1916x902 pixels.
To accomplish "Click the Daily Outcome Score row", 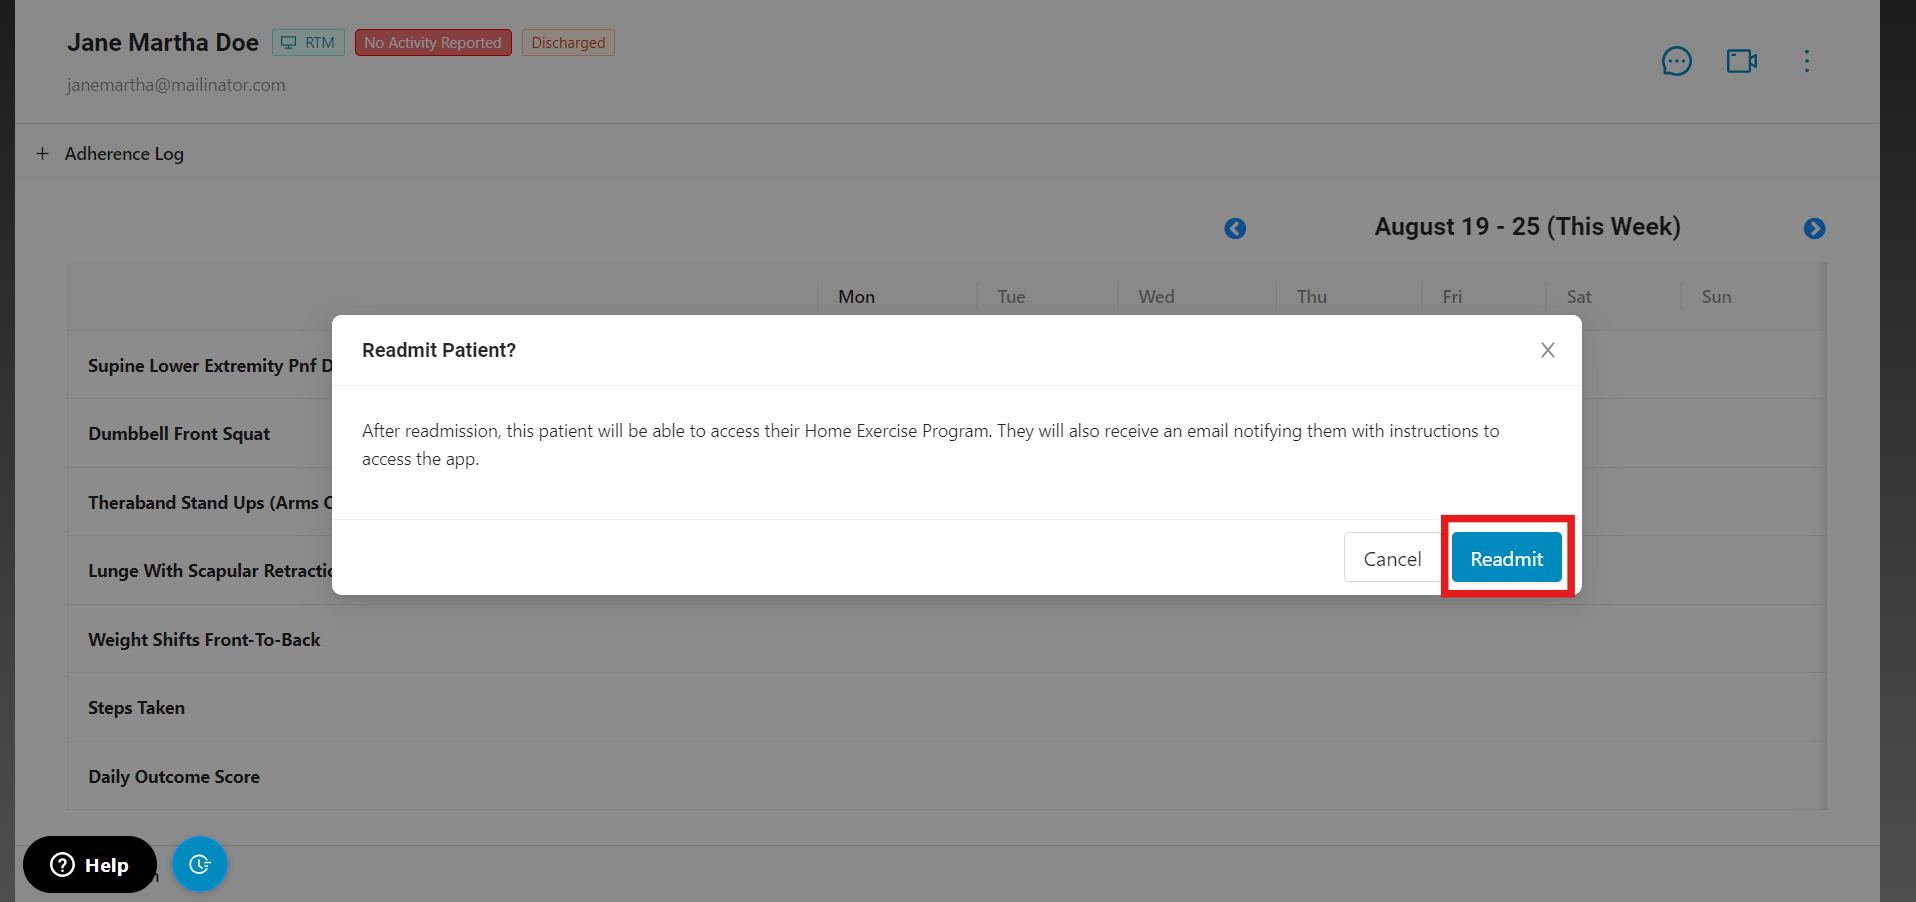I will 174,777.
